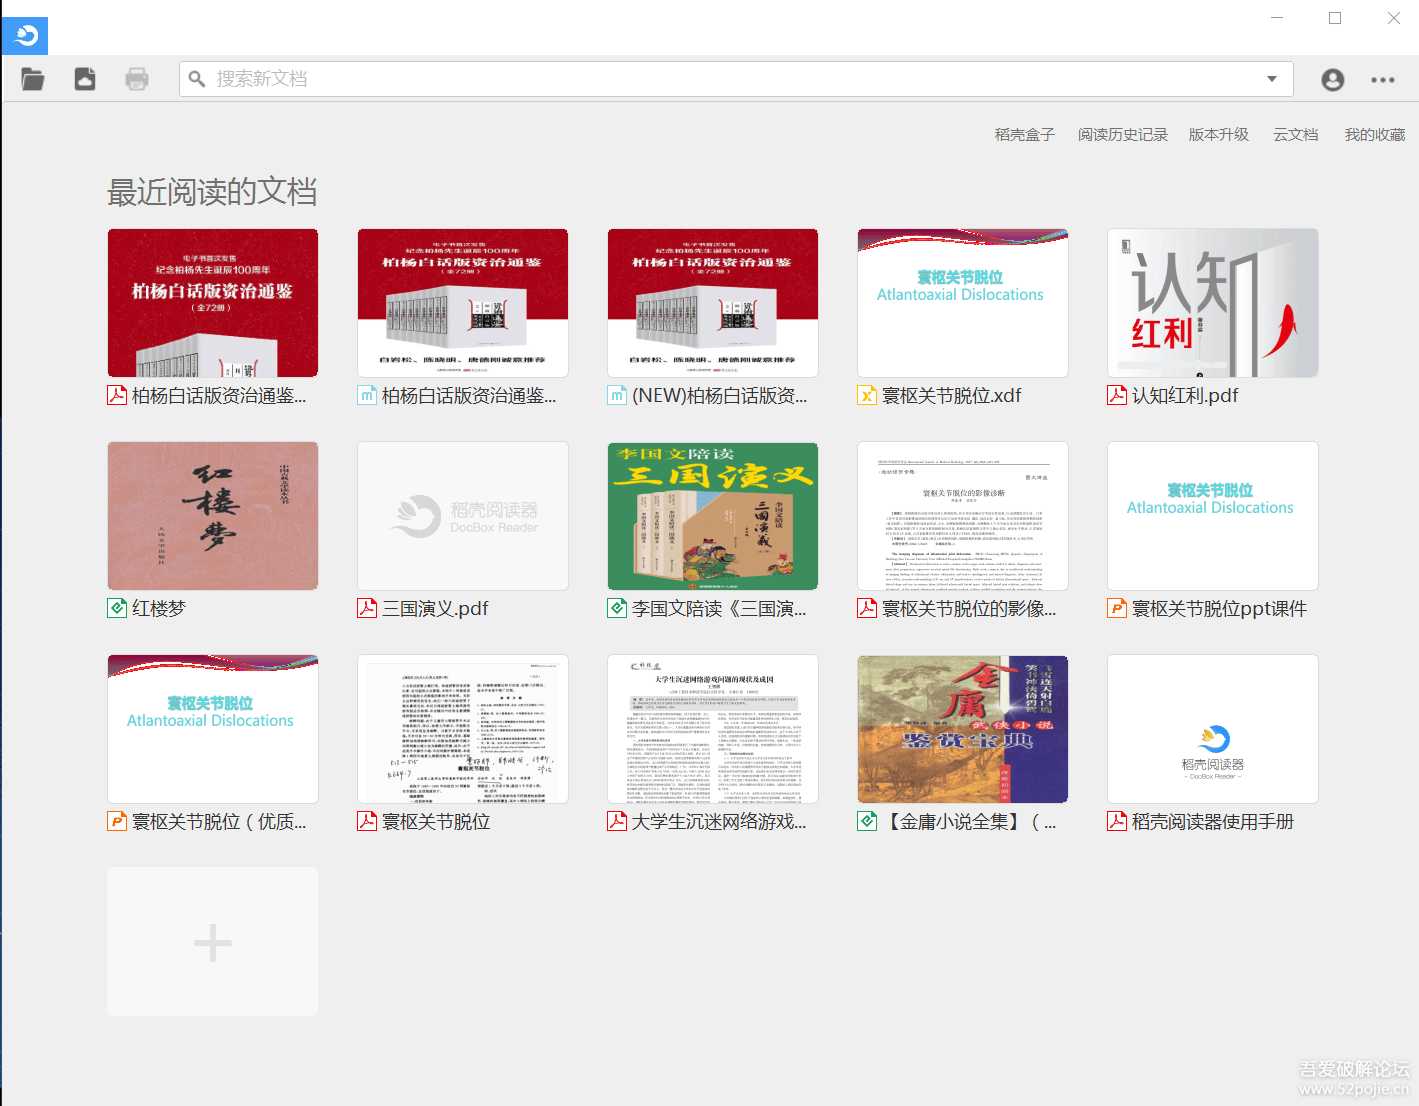
Task: Open the 认知红利 cover thumbnail
Action: (x=1212, y=303)
